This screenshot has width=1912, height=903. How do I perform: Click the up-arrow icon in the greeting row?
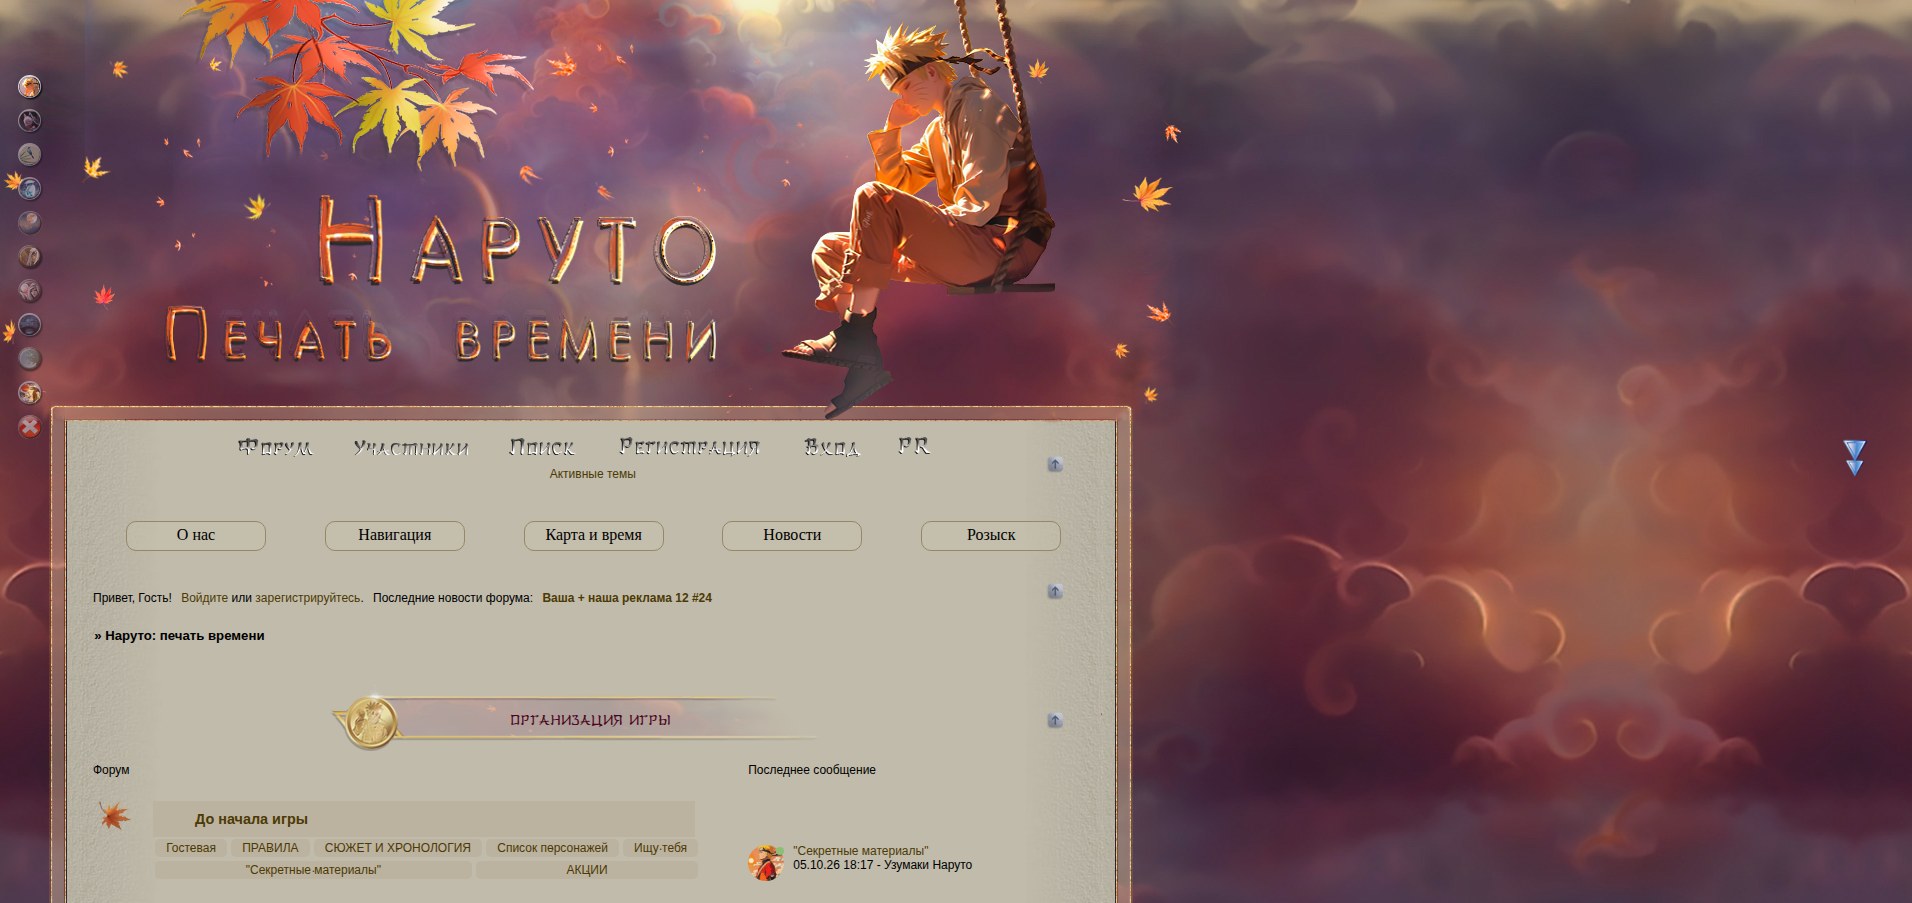1055,592
